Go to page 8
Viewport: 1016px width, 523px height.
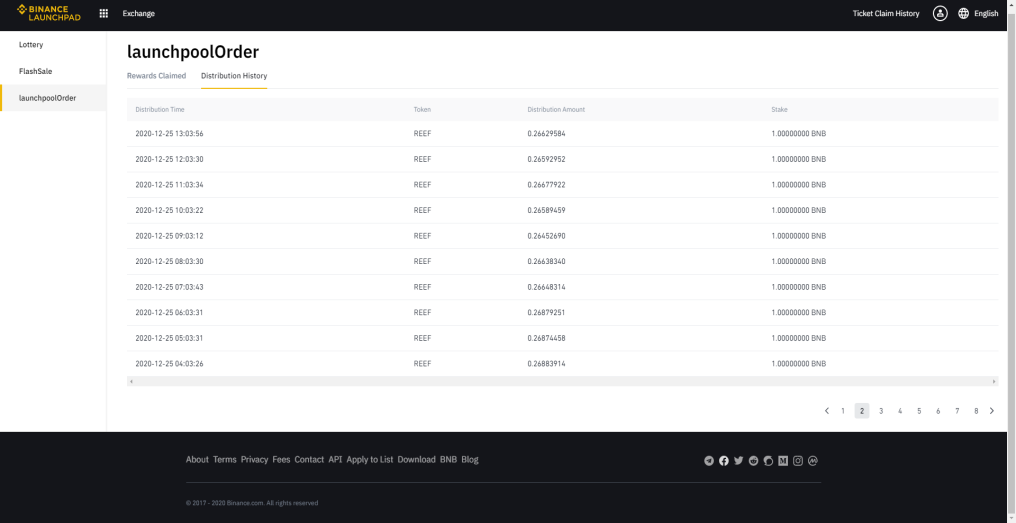[976, 411]
